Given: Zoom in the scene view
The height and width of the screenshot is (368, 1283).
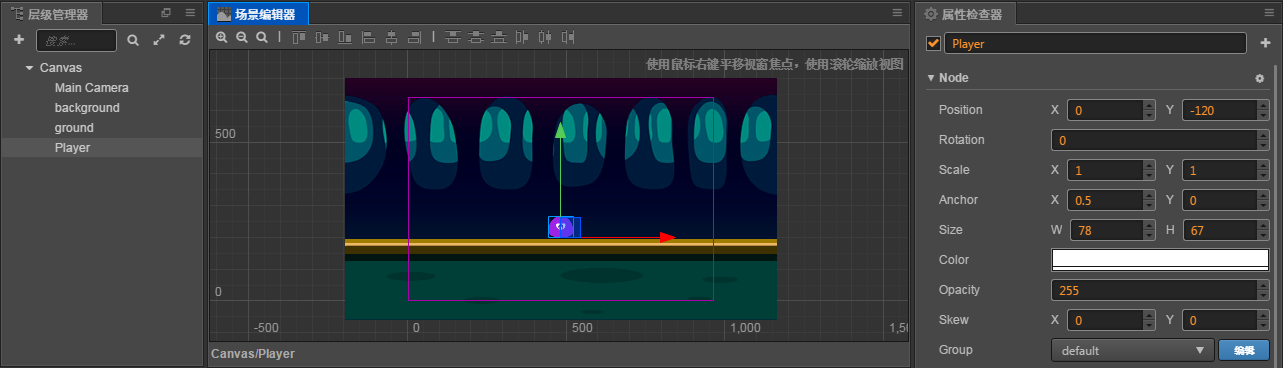Looking at the screenshot, I should (222, 37).
